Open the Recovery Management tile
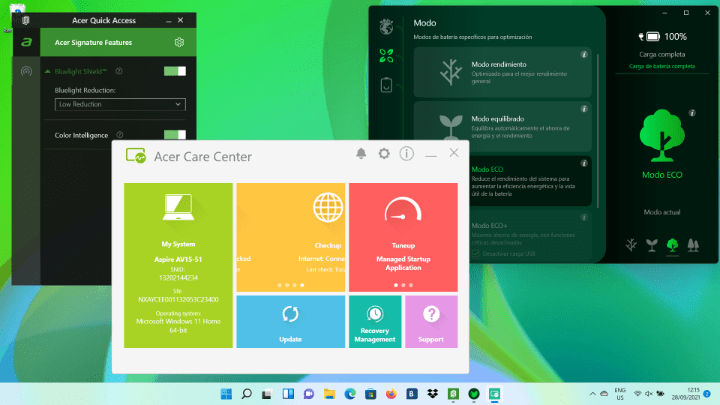Viewport: 720px width, 405px height. click(x=375, y=321)
